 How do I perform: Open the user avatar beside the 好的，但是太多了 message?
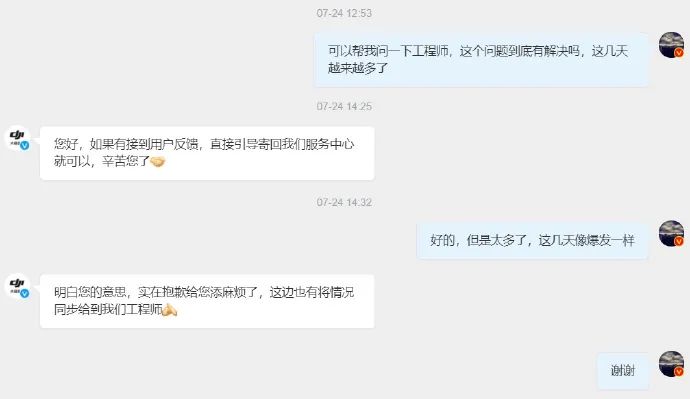click(671, 233)
